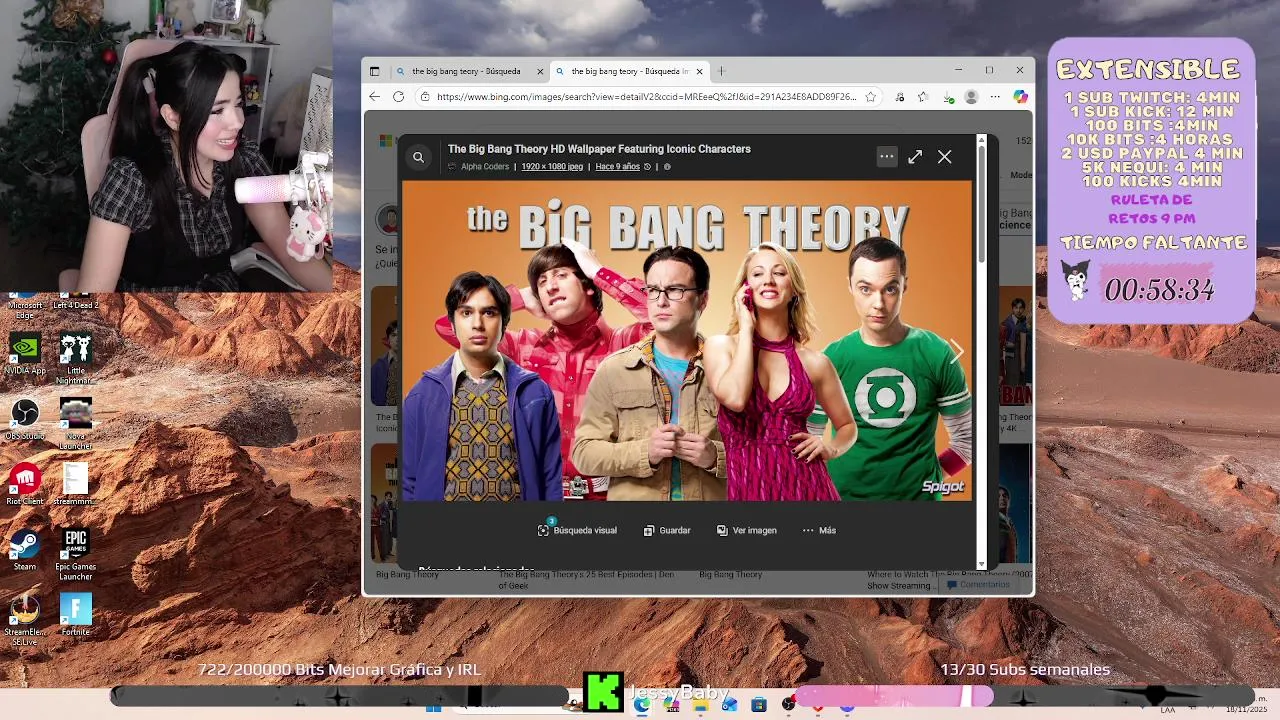Open Edge settings and more menu
The image size is (1280, 720).
[x=995, y=97]
